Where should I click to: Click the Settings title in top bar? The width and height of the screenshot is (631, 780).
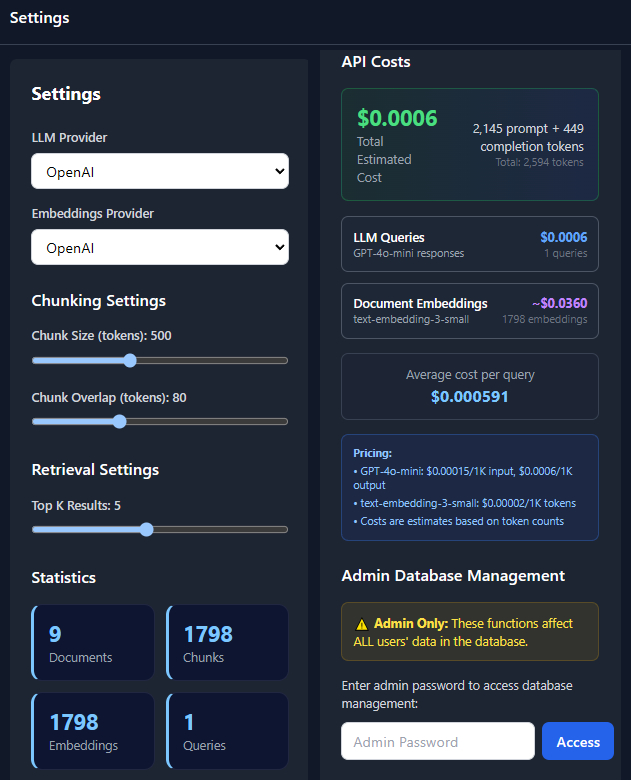point(40,17)
